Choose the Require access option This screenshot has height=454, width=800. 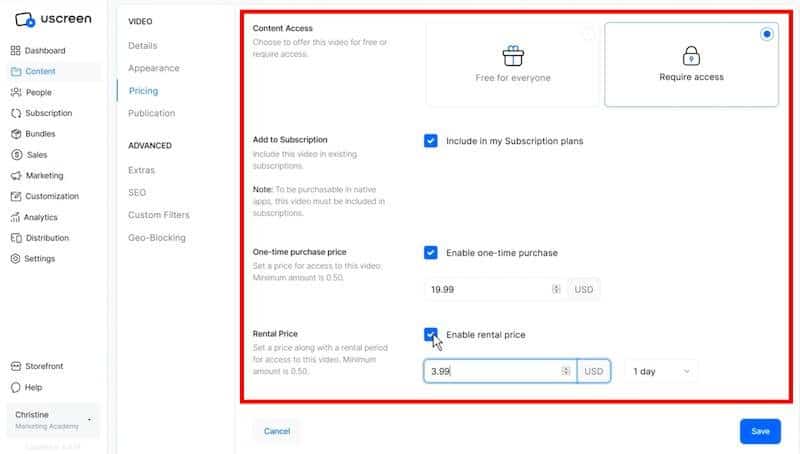691,65
